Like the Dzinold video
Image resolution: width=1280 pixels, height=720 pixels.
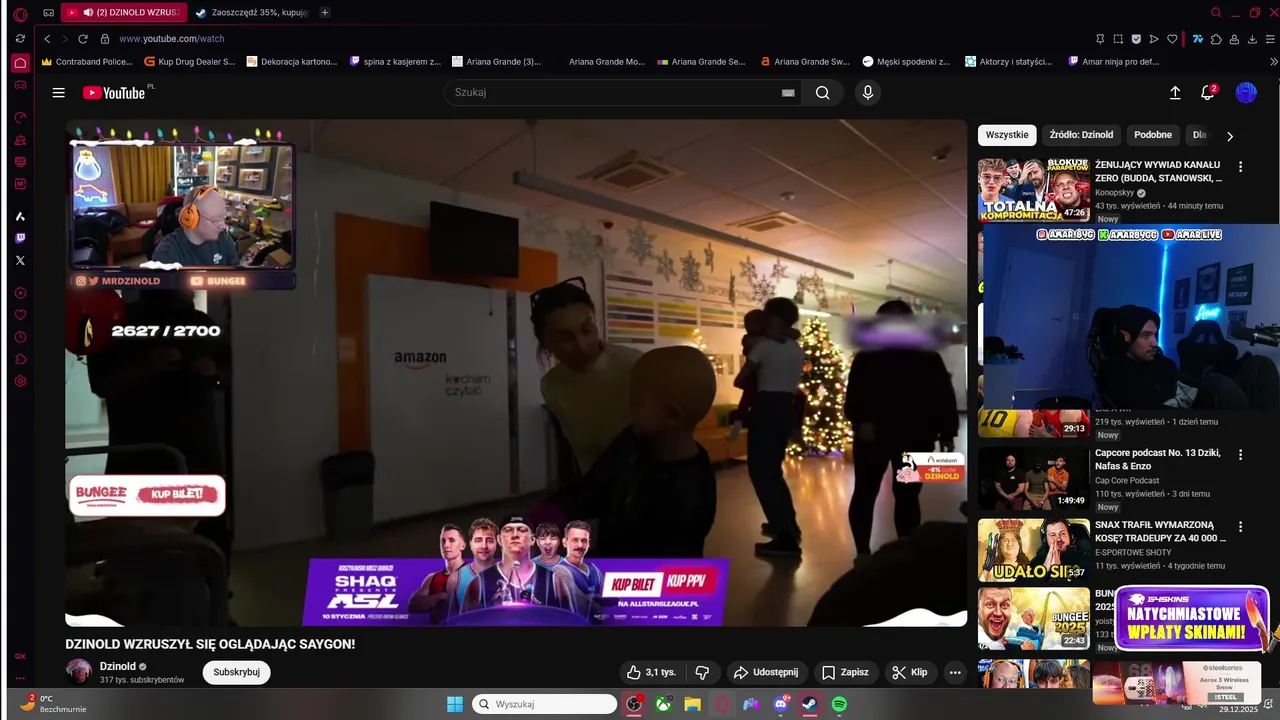(651, 672)
